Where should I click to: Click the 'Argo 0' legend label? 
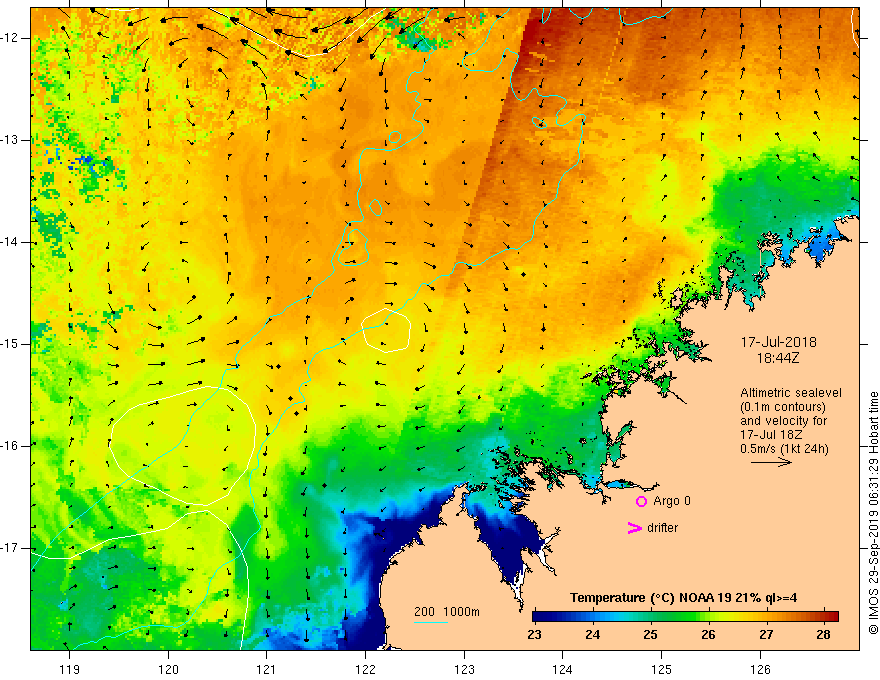click(672, 501)
